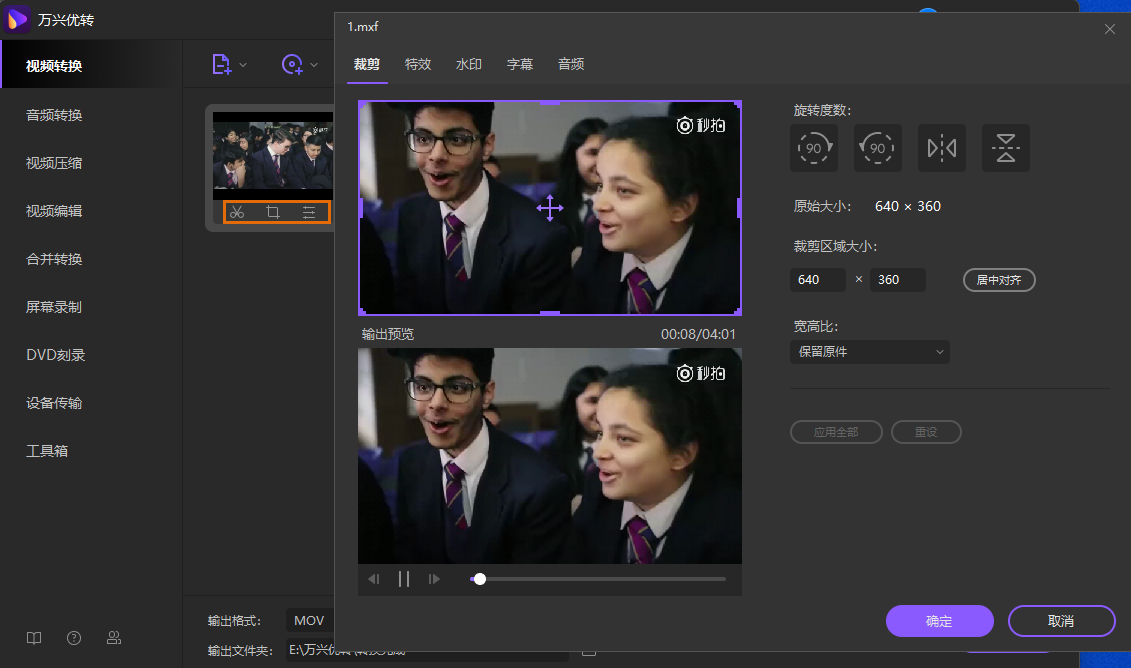This screenshot has width=1131, height=668.
Task: Expand the add DVD disc dropdown arrow
Action: 314,65
